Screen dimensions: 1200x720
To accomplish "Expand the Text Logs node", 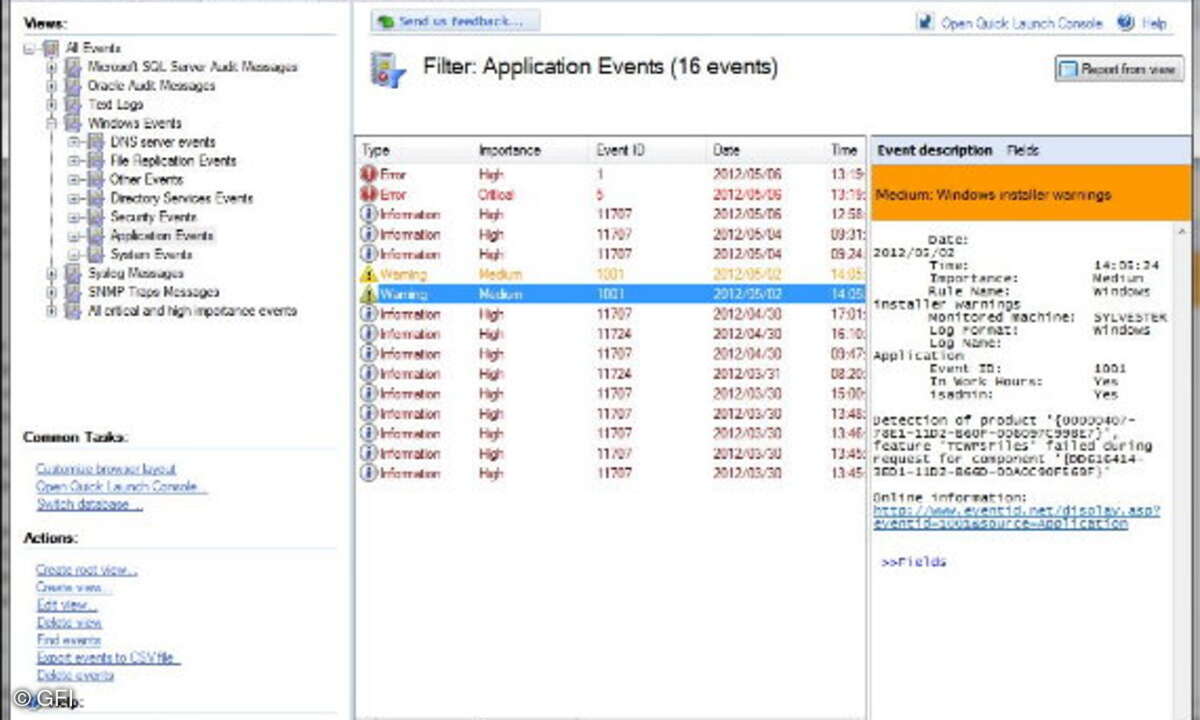I will tap(52, 104).
